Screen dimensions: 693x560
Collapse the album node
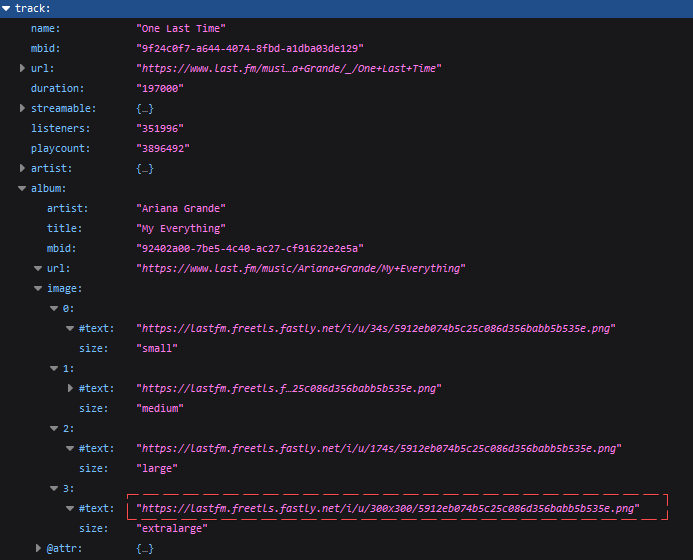[22, 188]
